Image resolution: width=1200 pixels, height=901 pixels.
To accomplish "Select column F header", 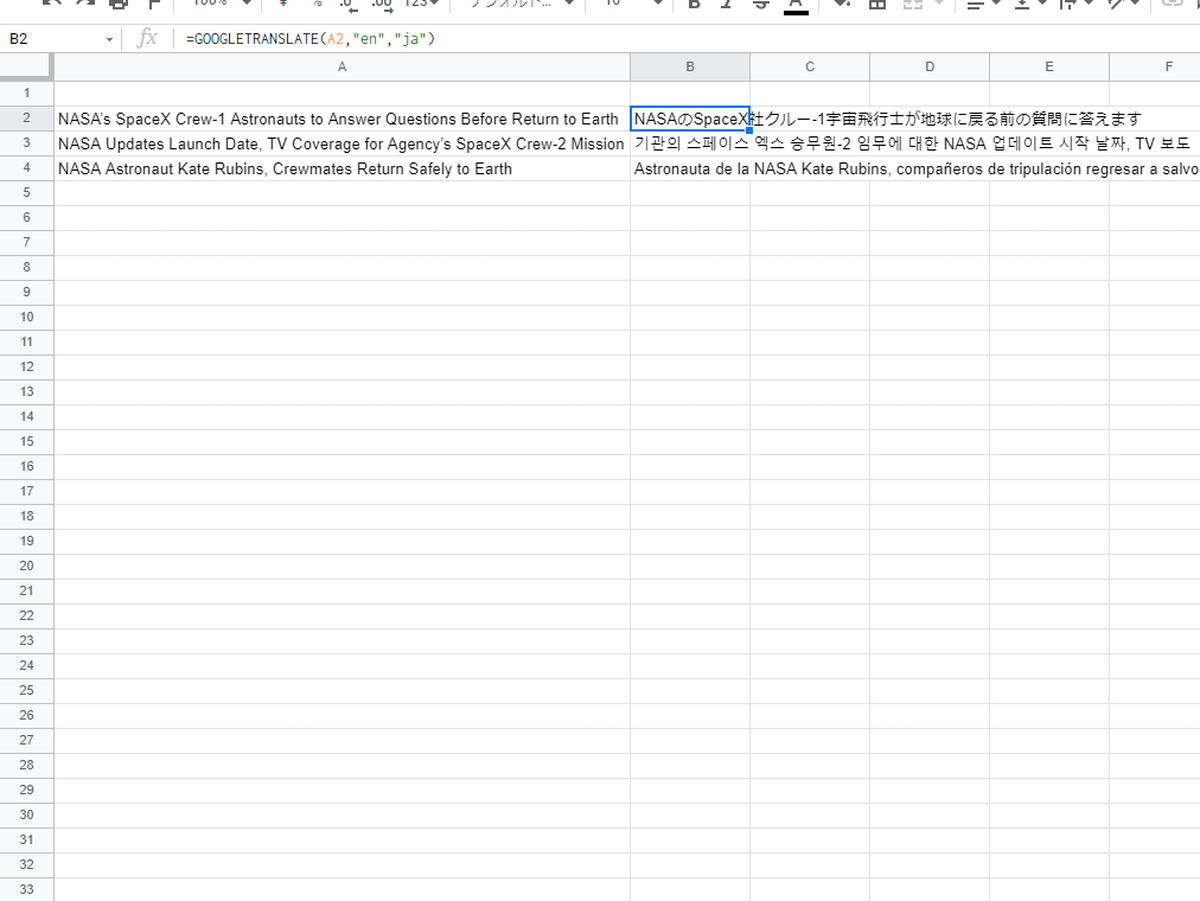I will pos(1155,67).
